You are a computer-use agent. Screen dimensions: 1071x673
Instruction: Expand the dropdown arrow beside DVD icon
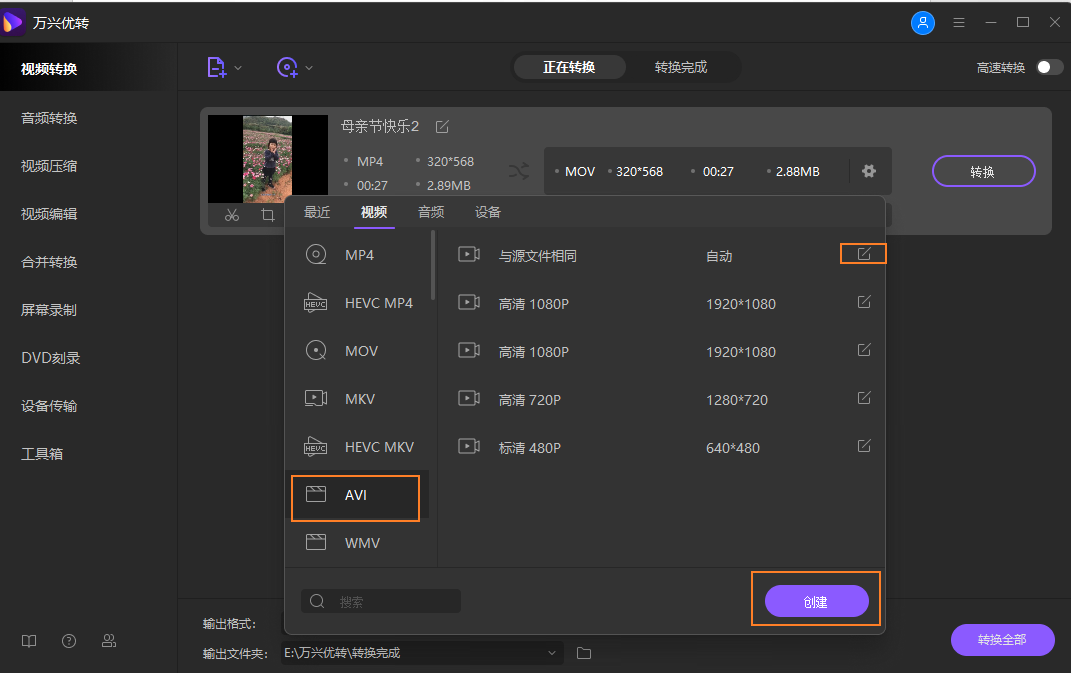coord(310,66)
